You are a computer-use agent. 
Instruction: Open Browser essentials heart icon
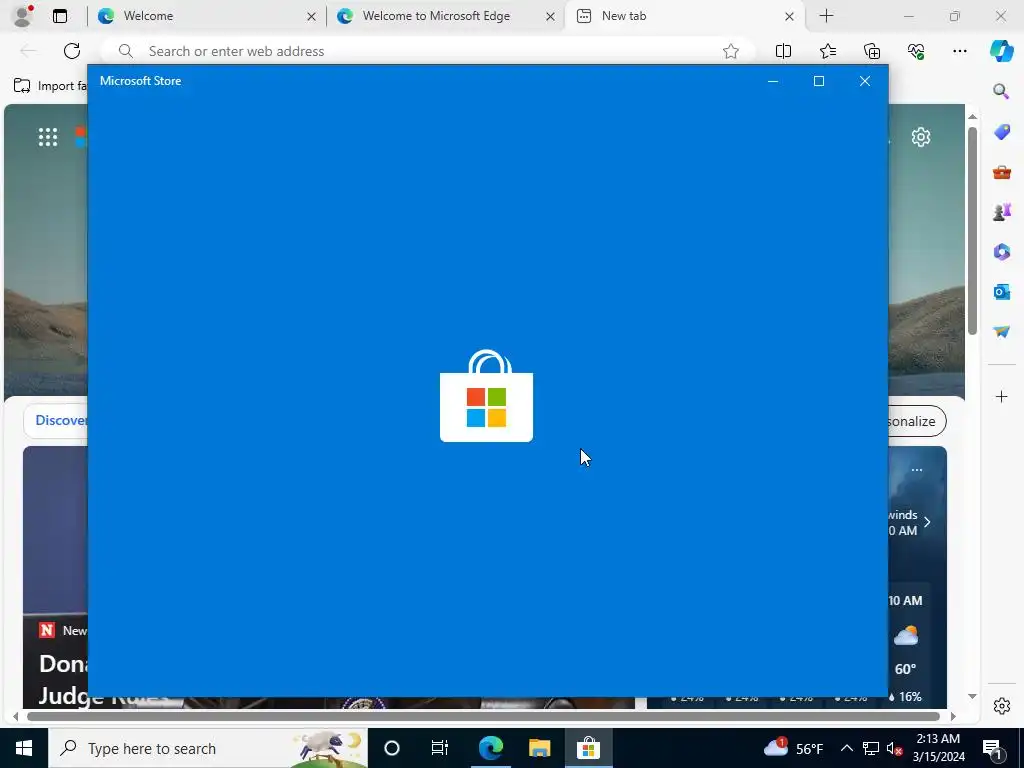[916, 51]
